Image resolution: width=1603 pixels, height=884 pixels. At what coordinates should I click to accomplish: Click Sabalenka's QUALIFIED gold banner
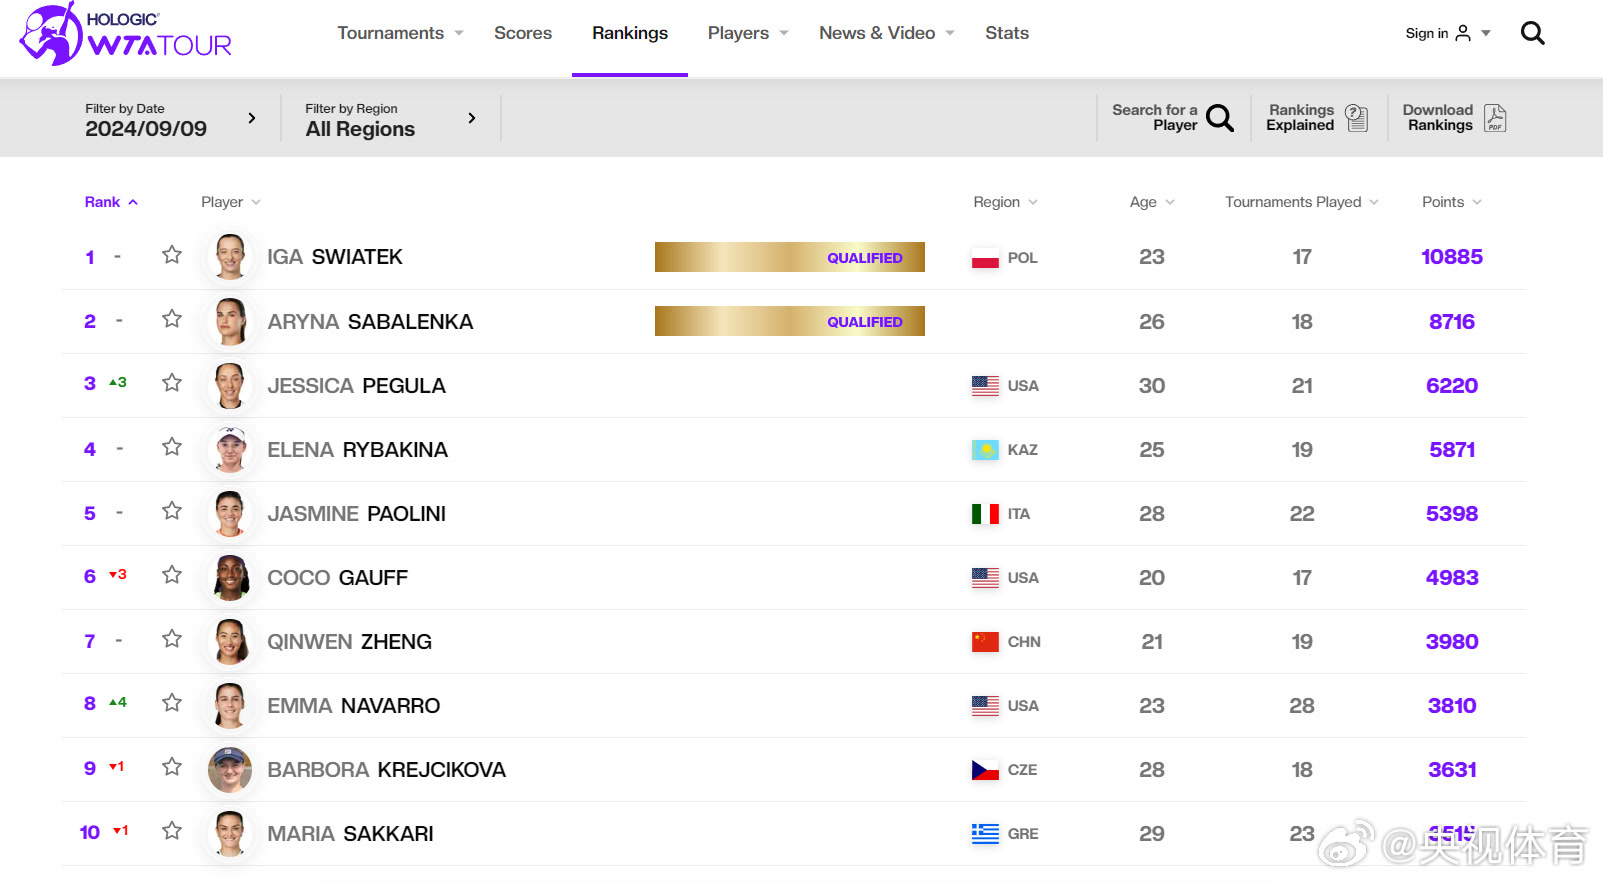tap(790, 321)
